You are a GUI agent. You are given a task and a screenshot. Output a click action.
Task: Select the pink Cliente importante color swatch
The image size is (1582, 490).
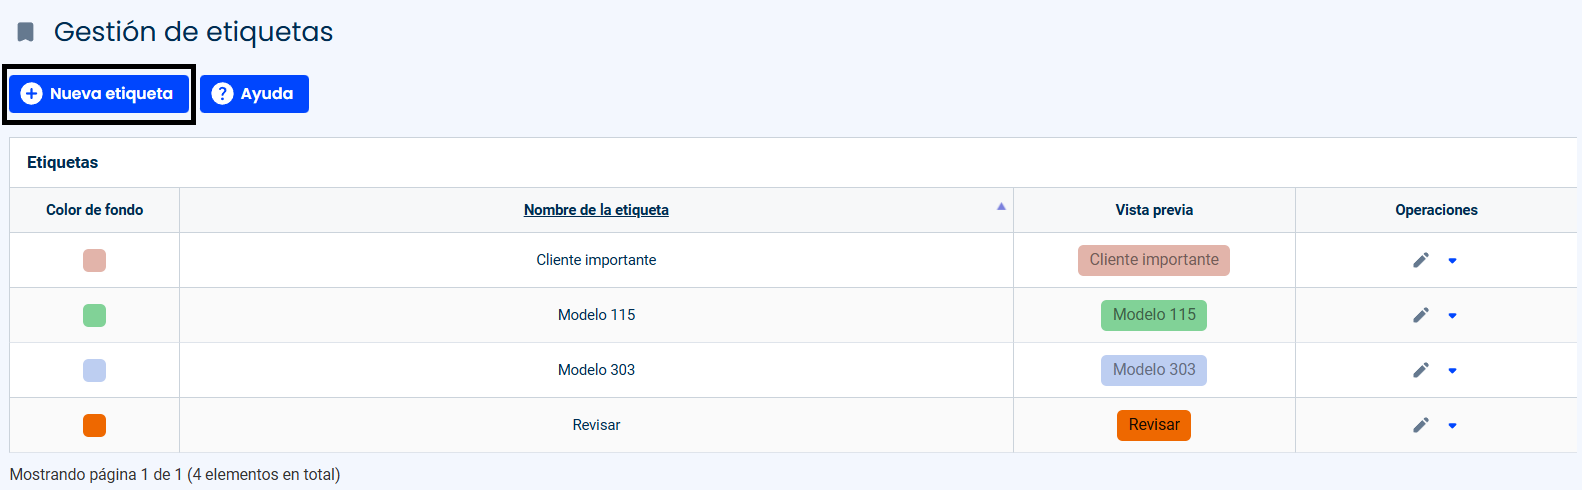pos(94,260)
